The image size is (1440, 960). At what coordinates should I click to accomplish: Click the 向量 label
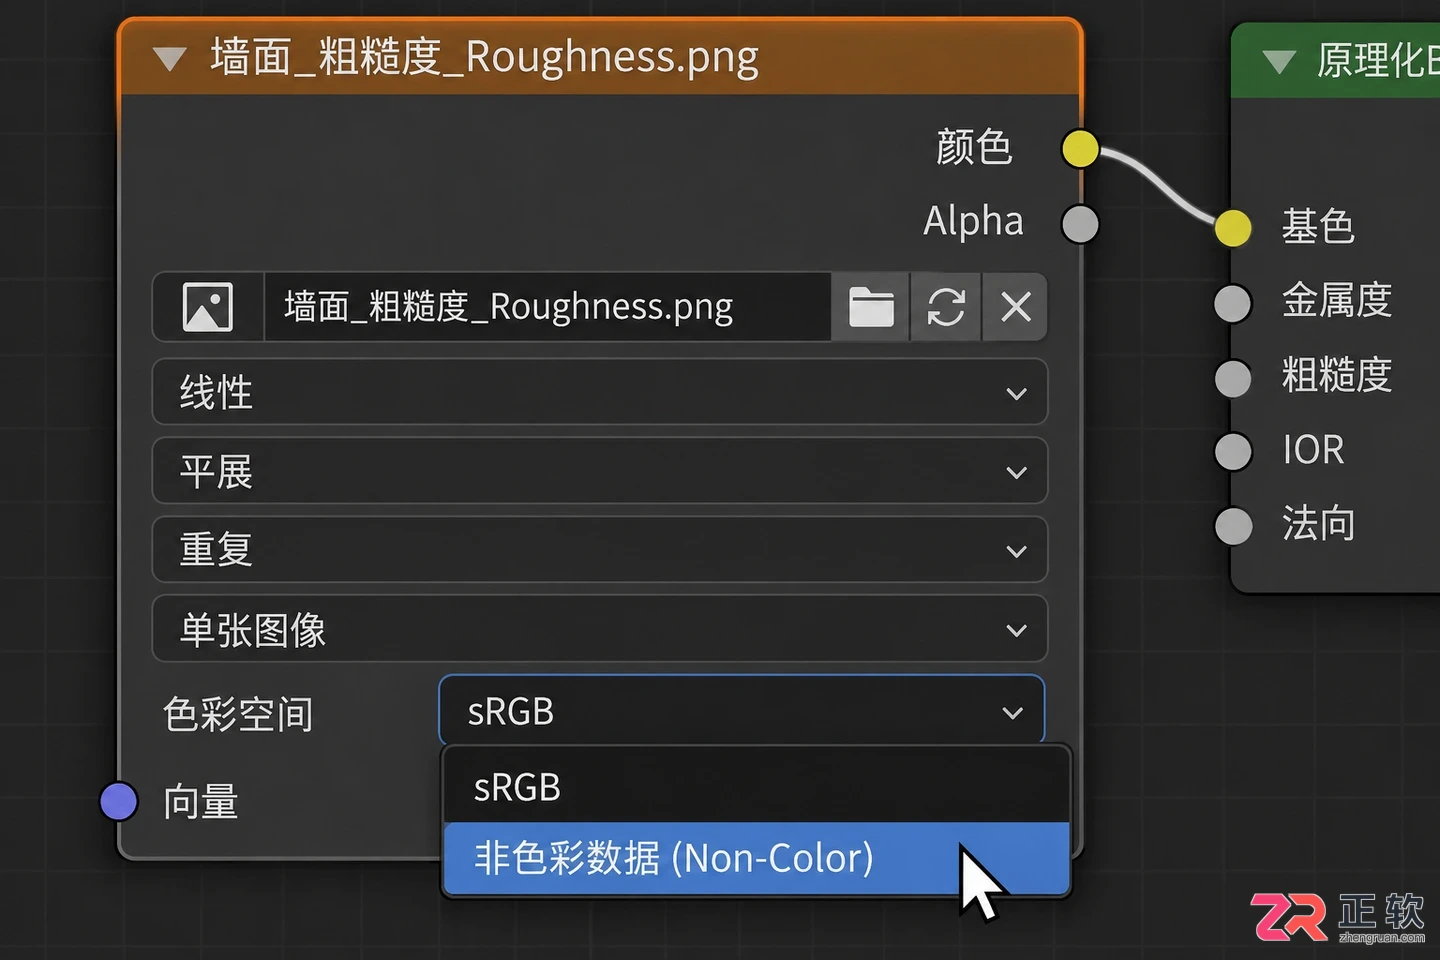(200, 802)
